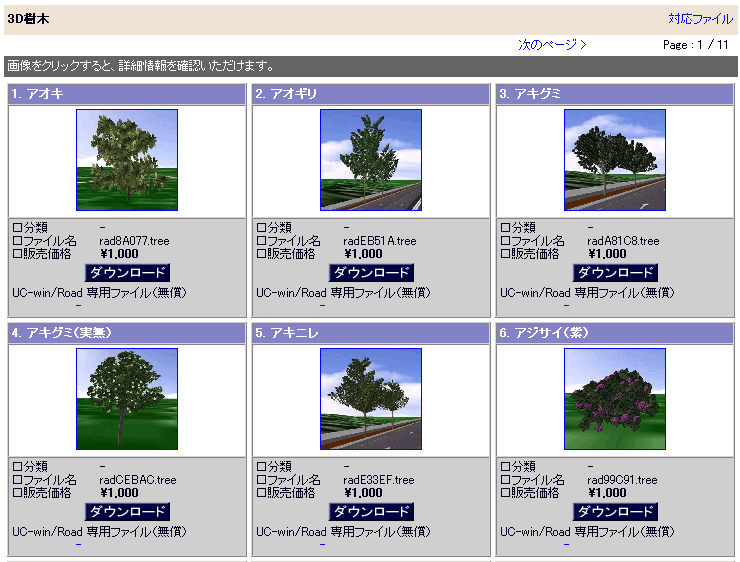
Task: Click the ¥1,000 price under アジサイ(紫)
Action: [607, 493]
